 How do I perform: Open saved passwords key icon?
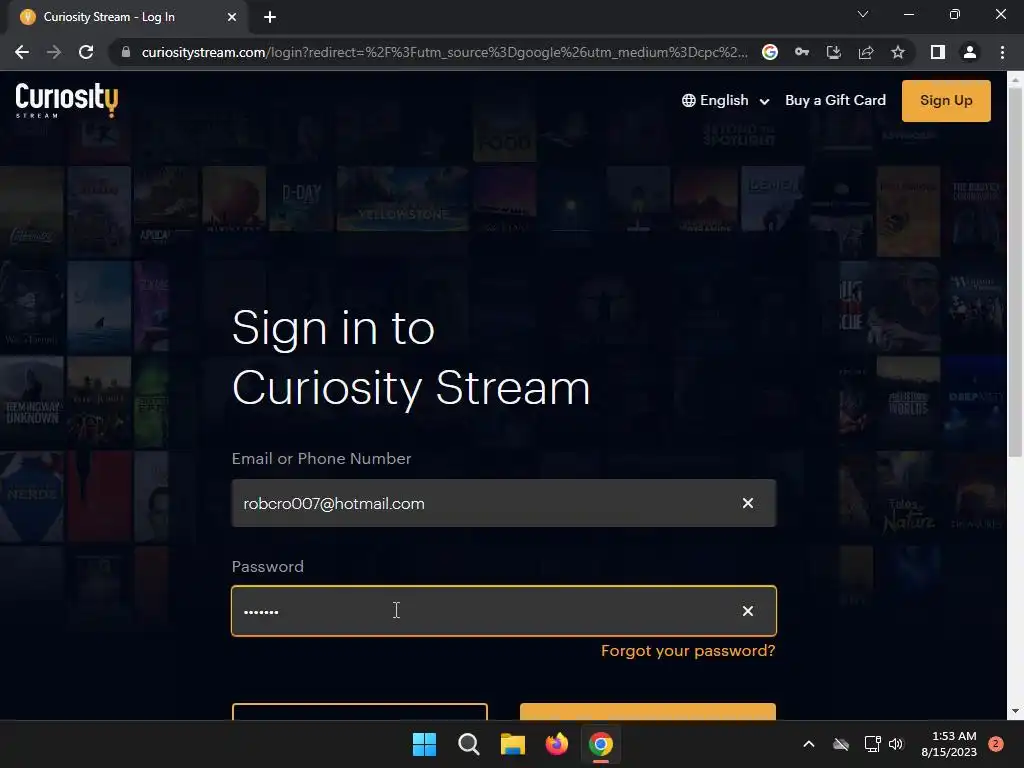(802, 52)
